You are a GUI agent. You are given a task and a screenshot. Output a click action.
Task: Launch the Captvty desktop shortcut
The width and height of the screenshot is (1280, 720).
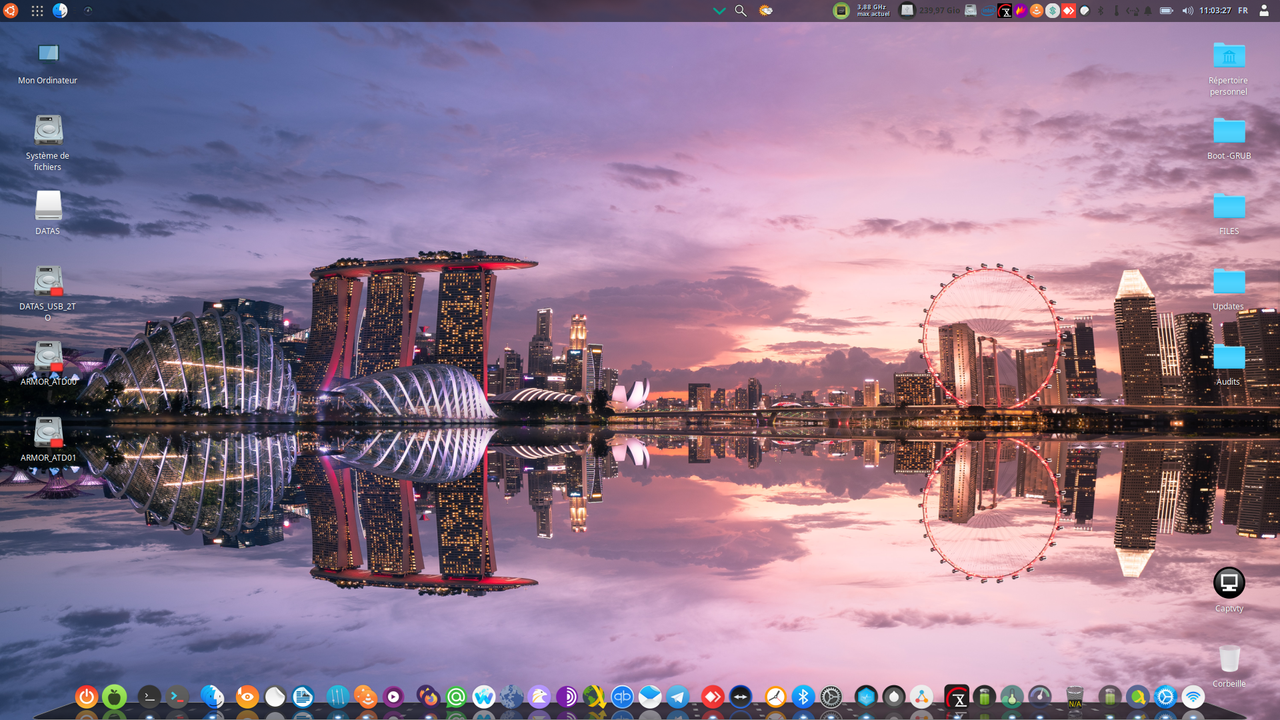[1229, 582]
